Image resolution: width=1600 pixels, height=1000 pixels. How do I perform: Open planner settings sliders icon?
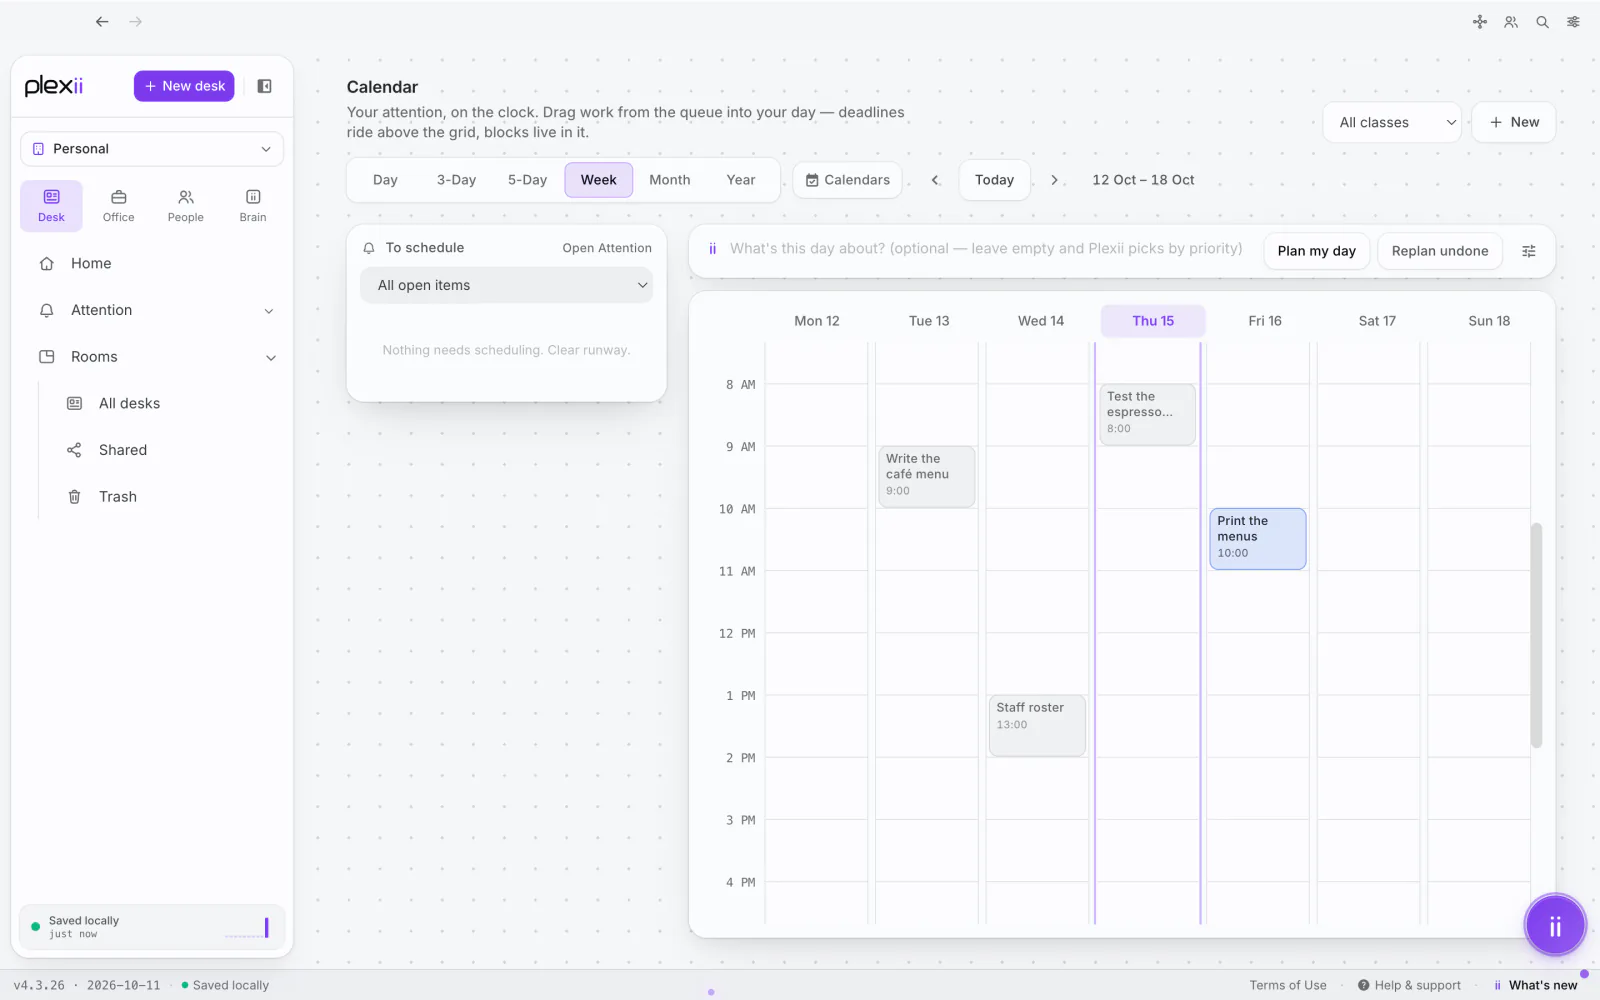coord(1529,251)
